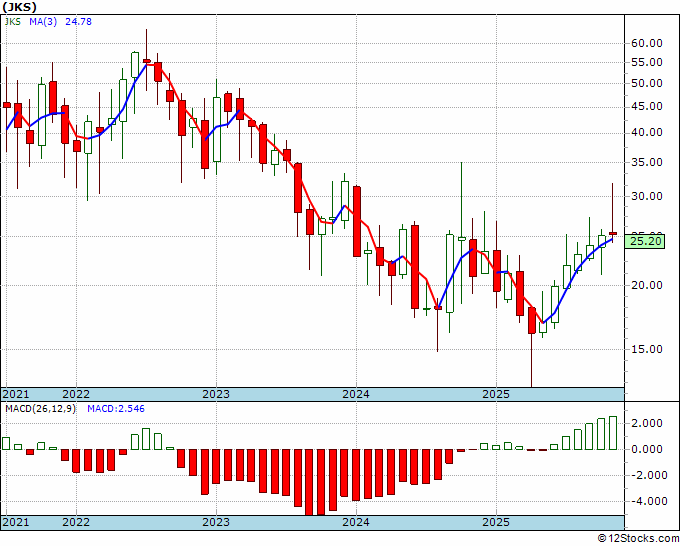Viewport: 680px width, 546px height.
Task: Click 2023 on the price chart timeline
Action: 216,394
